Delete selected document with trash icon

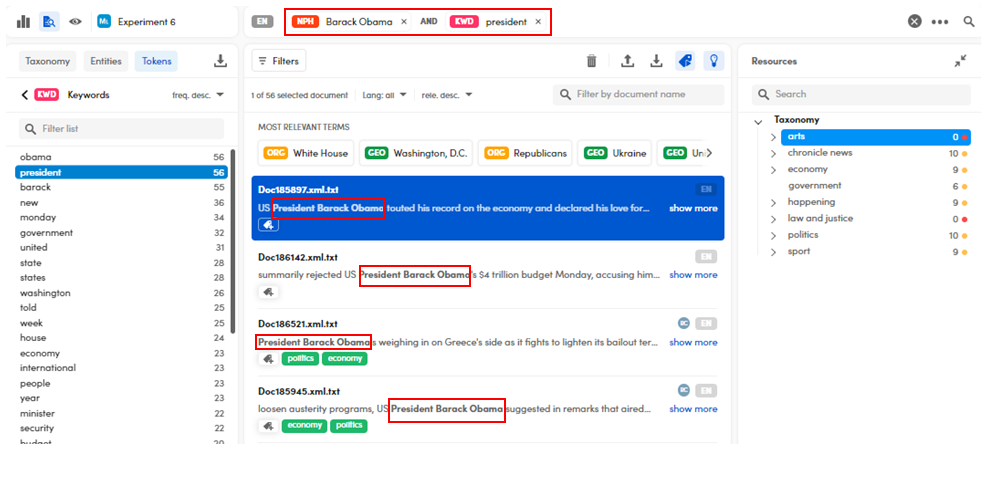591,61
